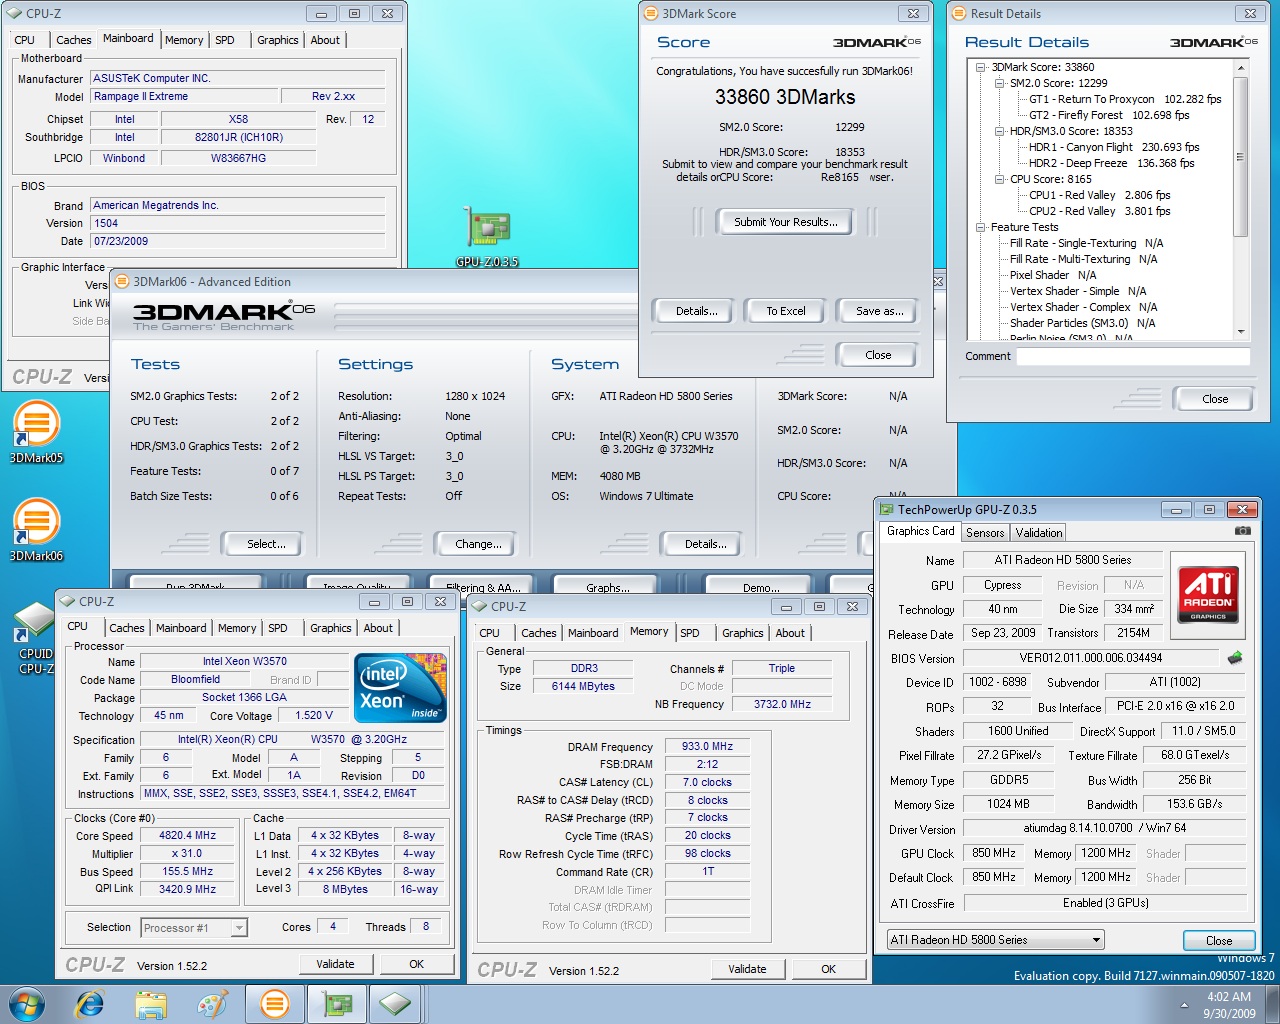Click Validate in CPU-Z Memory window

click(747, 969)
